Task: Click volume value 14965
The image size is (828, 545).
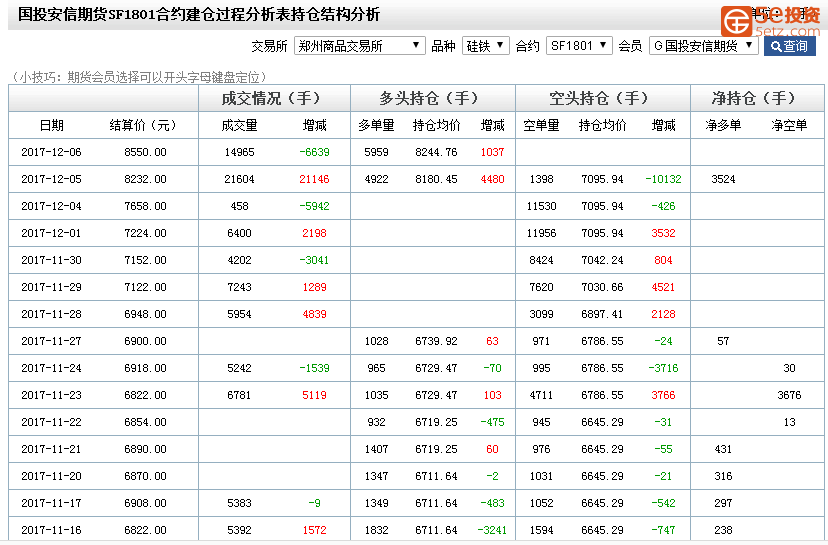Action: coord(239,152)
